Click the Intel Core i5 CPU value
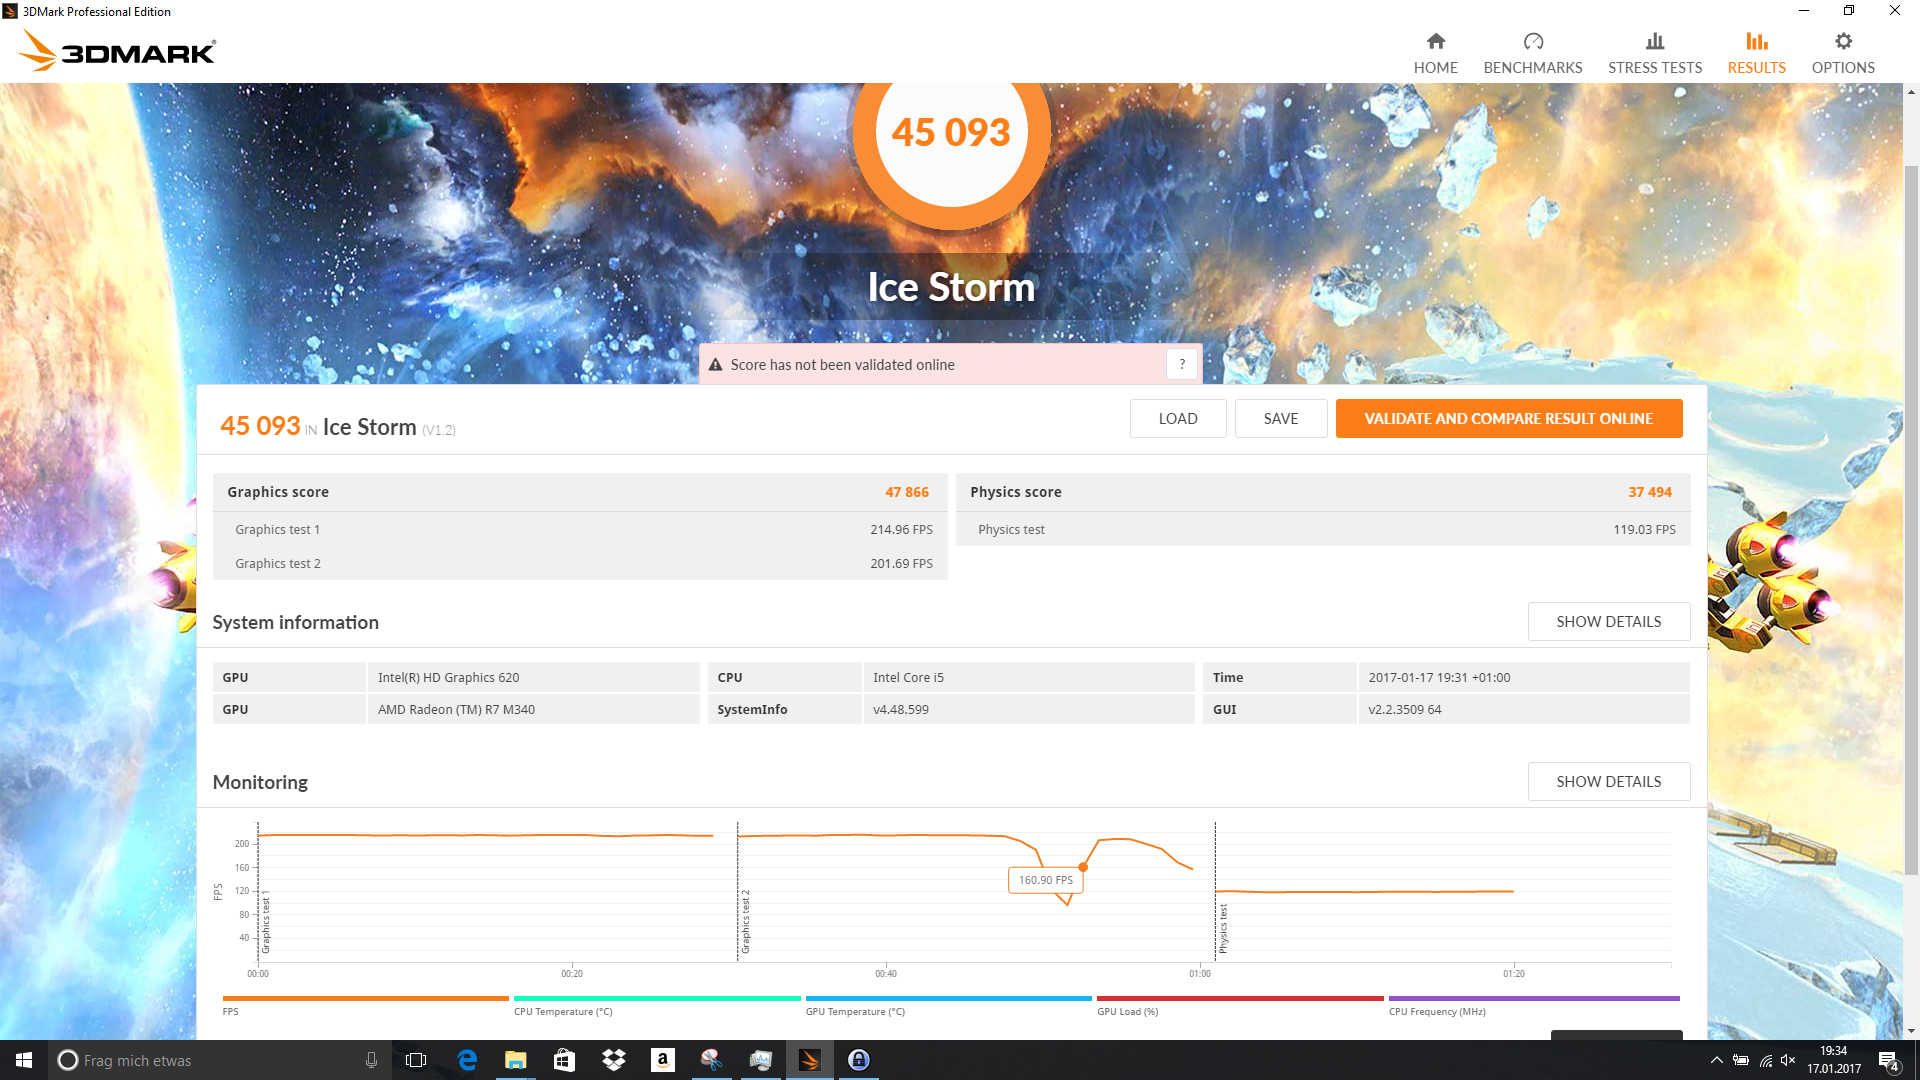The image size is (1920, 1080). (x=1028, y=677)
